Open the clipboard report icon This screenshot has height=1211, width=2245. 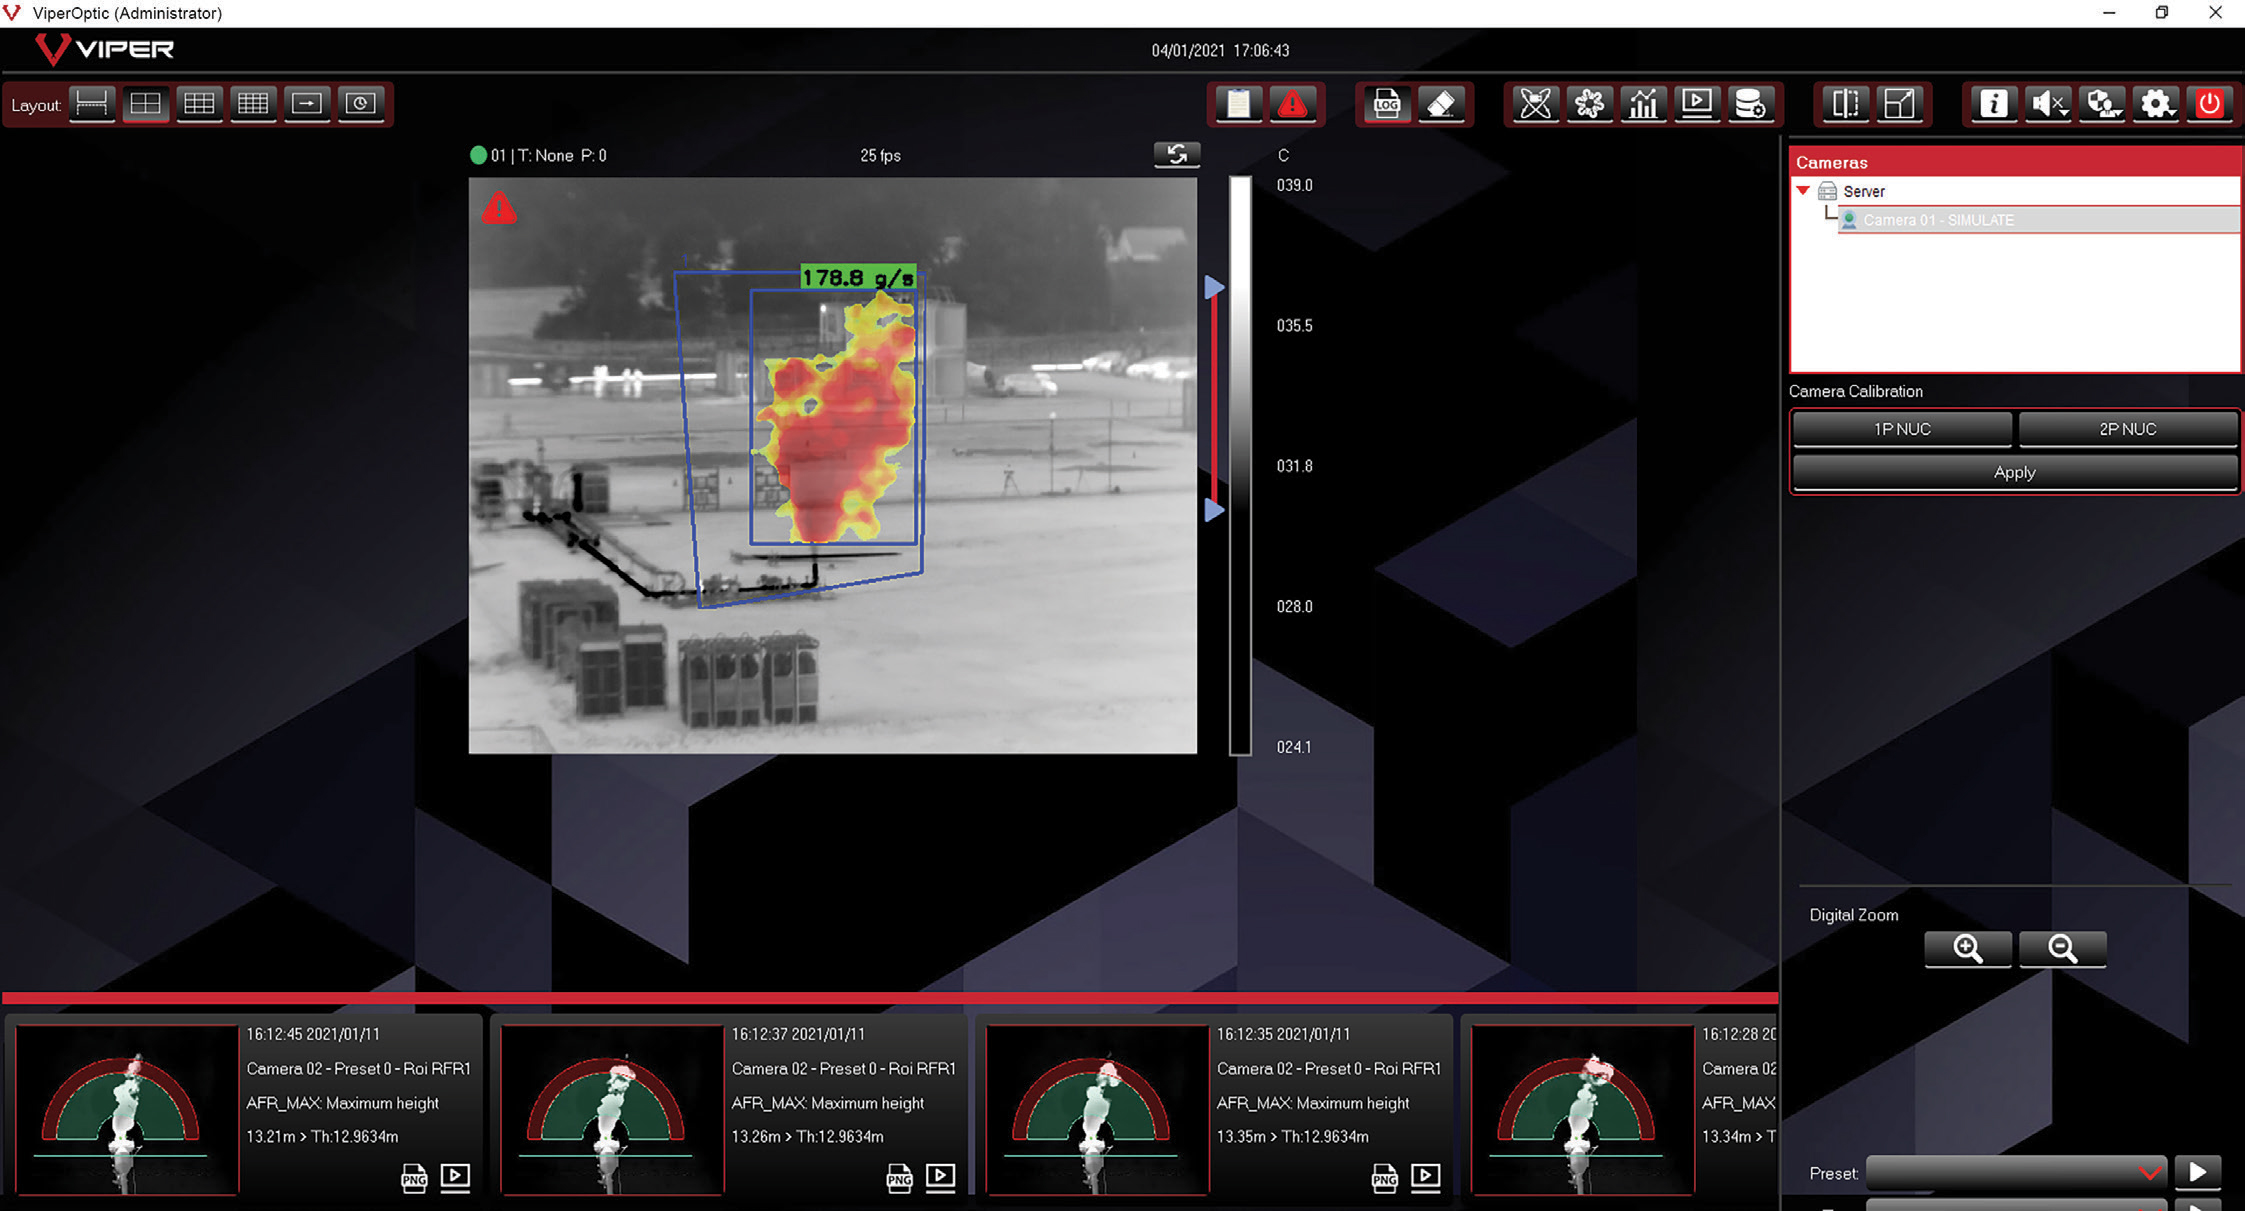[x=1238, y=104]
